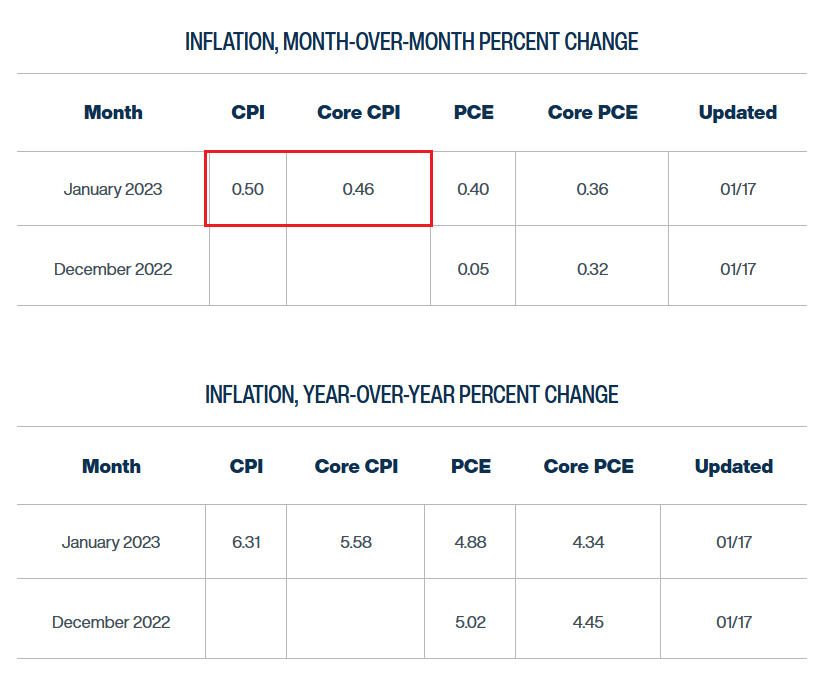The width and height of the screenshot is (825, 675).
Task: Select the year-over-year Core CPI value 5.58
Action: [356, 542]
